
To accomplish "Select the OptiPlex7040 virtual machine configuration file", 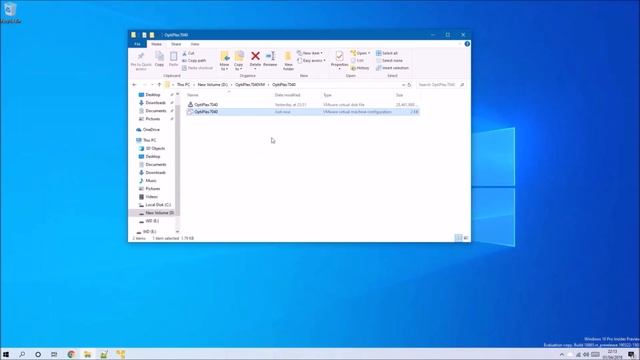I will click(x=302, y=111).
